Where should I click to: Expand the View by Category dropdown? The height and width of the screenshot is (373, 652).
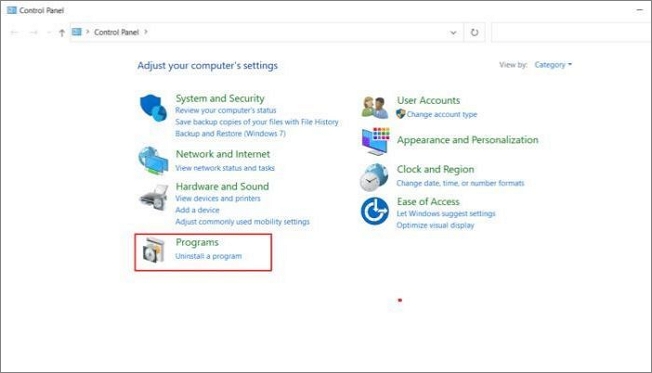tap(553, 64)
